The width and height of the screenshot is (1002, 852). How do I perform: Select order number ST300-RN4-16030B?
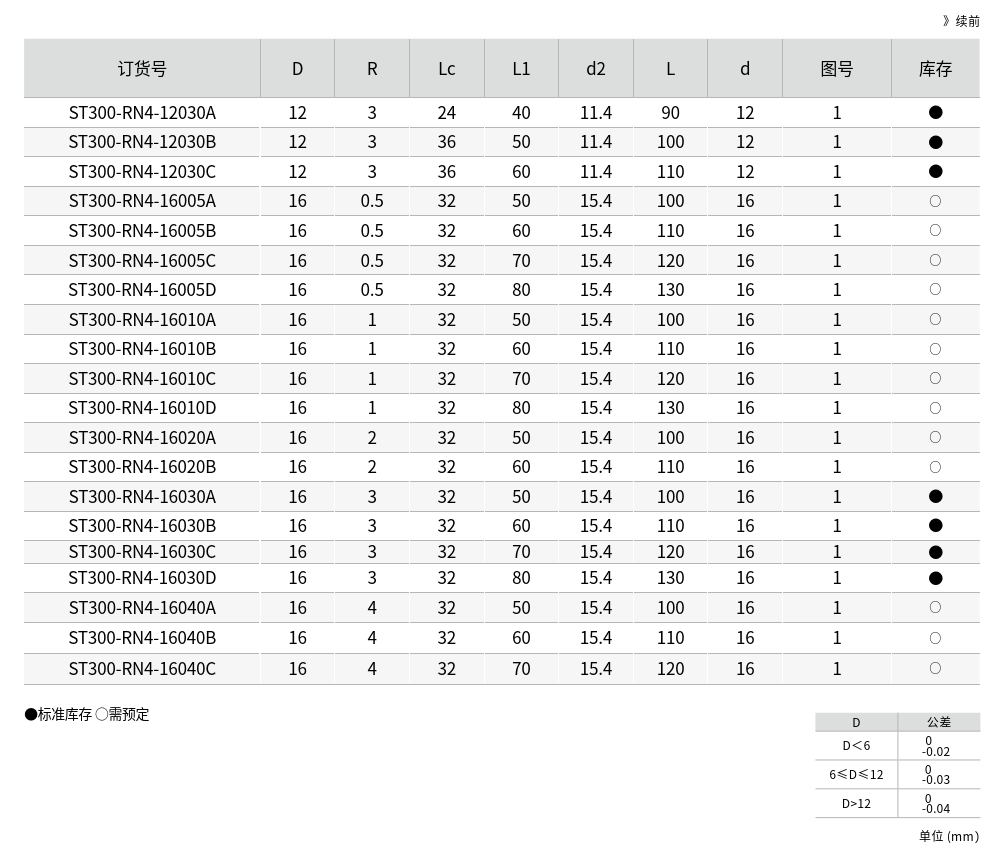coord(142,526)
